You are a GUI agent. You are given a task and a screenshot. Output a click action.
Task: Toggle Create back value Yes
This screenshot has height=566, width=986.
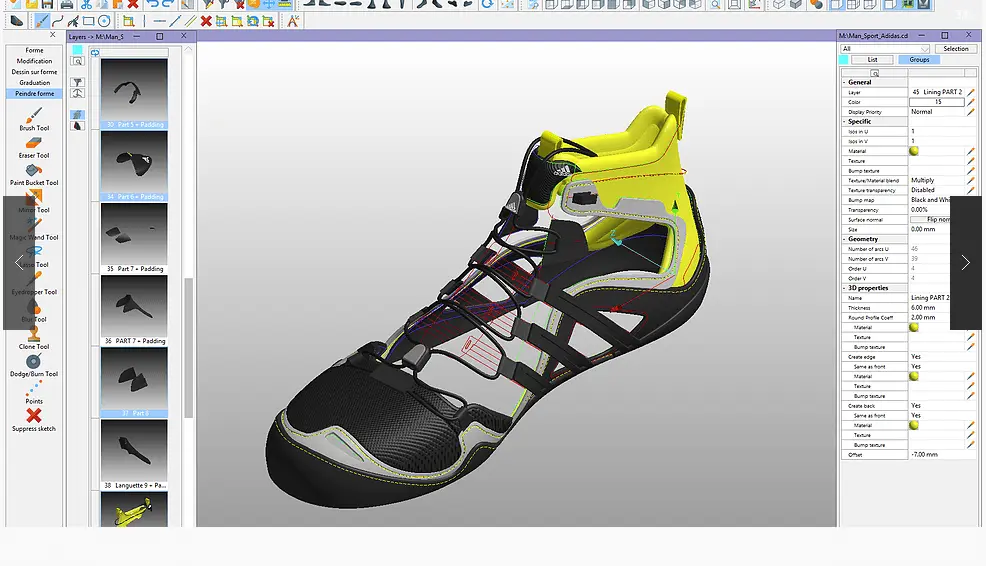point(916,406)
